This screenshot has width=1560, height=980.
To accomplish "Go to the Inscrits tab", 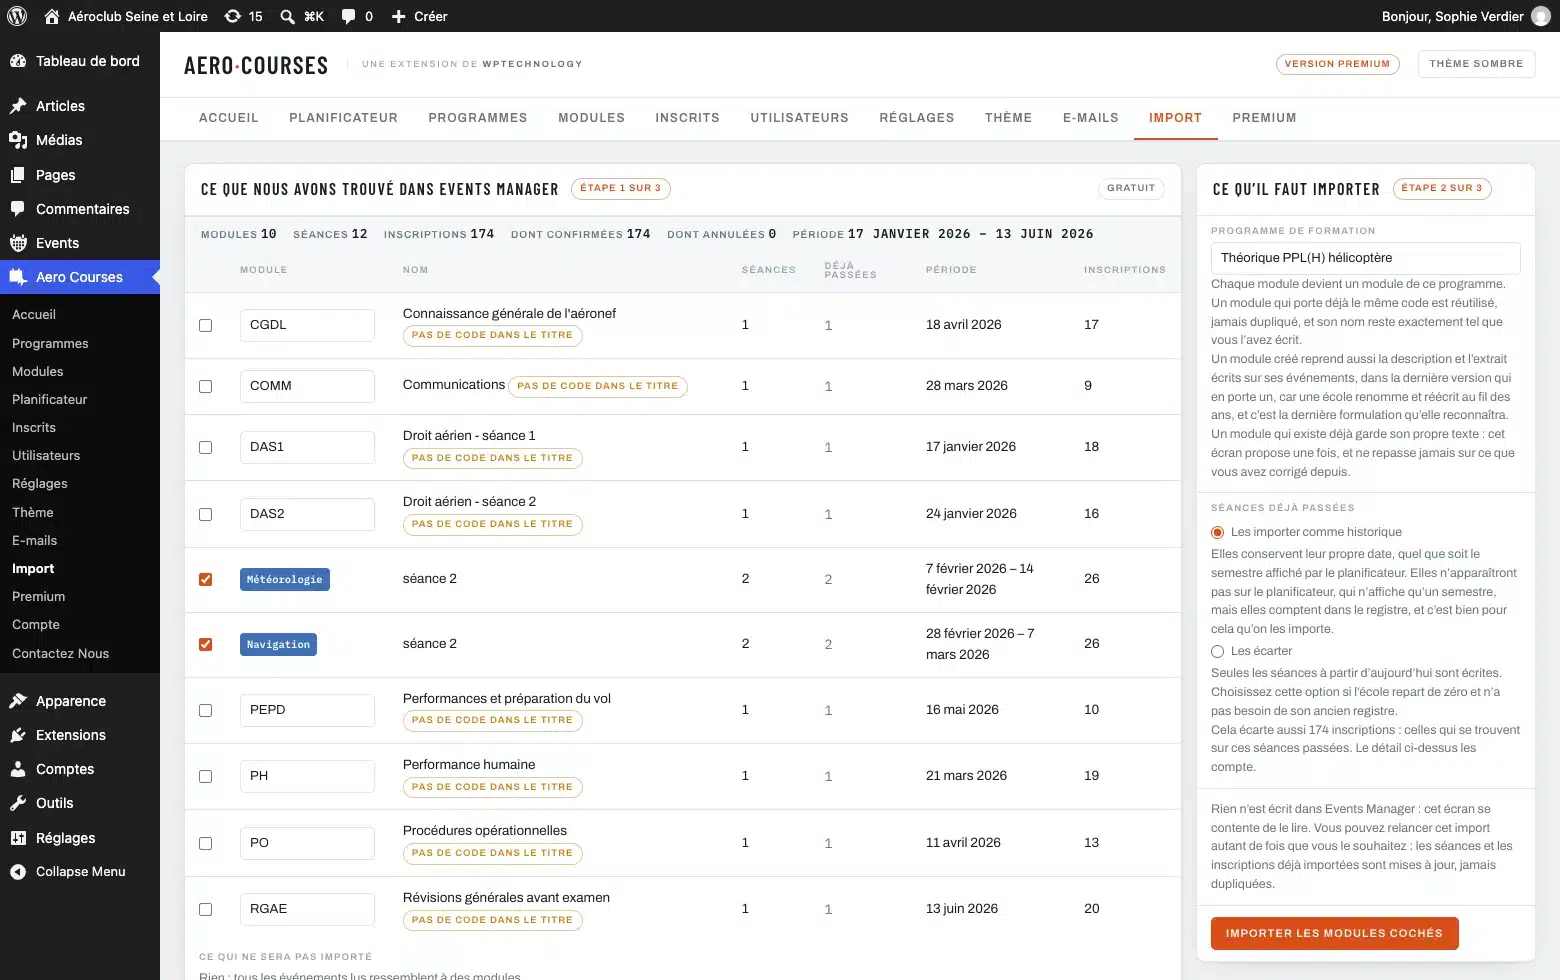I will click(x=687, y=118).
